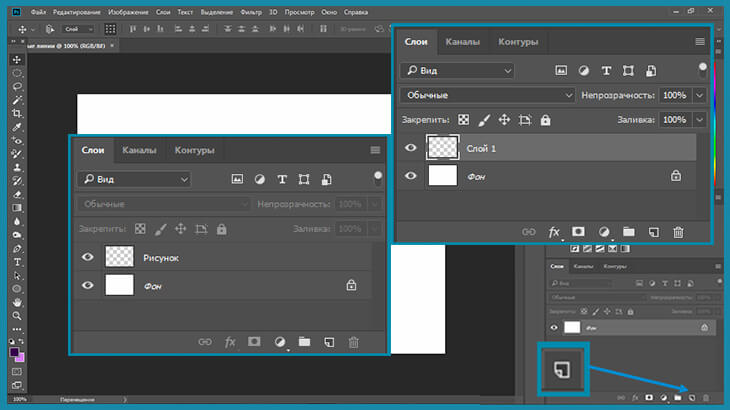Select the Pen tool
Screen dimensions: 730x410
tap(17, 249)
